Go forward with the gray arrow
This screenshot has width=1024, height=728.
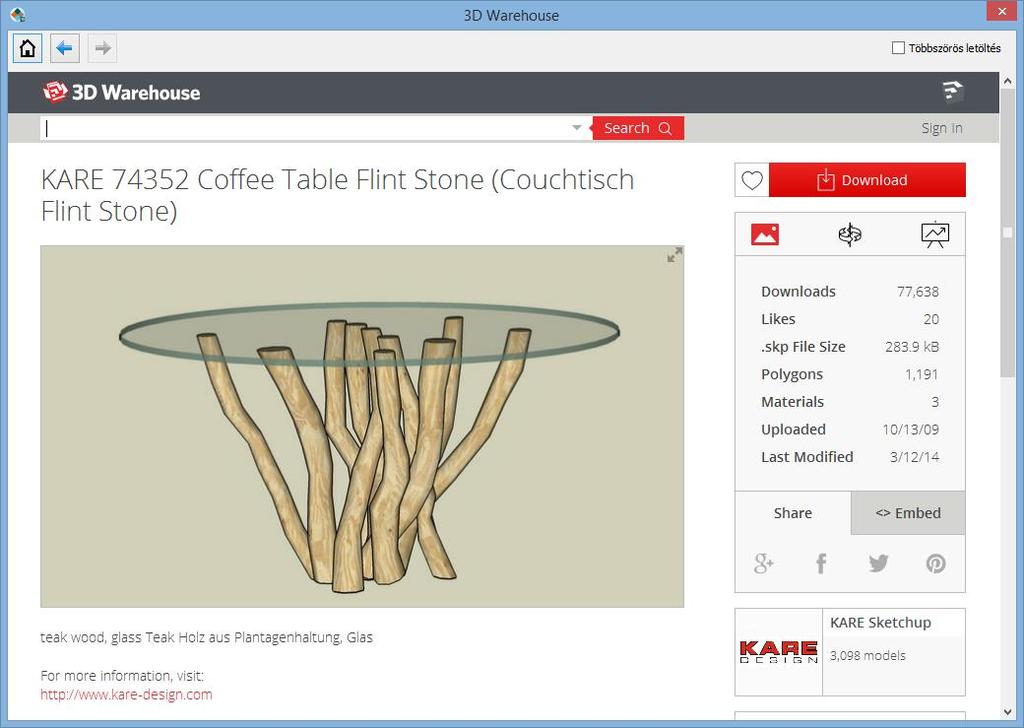[103, 48]
